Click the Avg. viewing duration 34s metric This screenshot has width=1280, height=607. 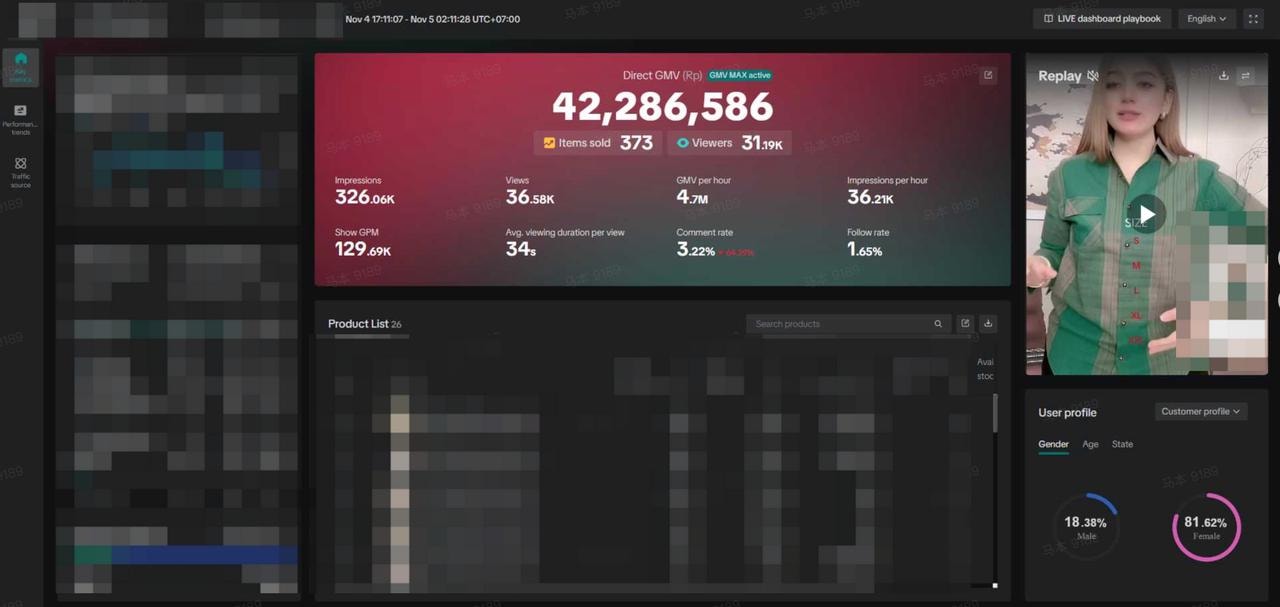tap(565, 243)
